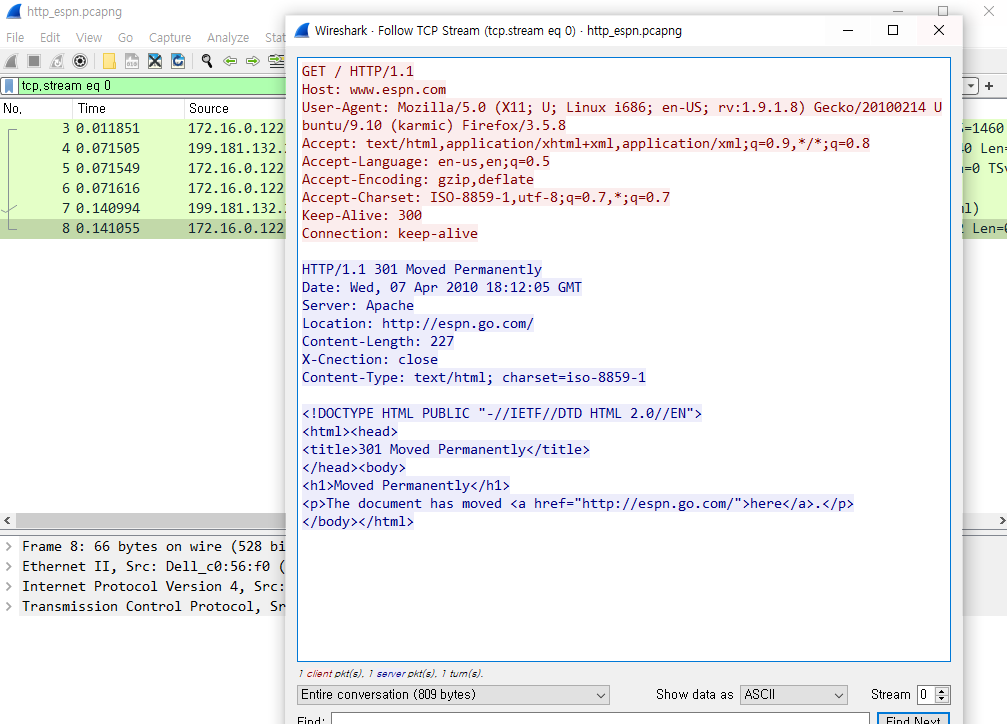
Task: Go forward with the right green arrow
Action: (253, 61)
